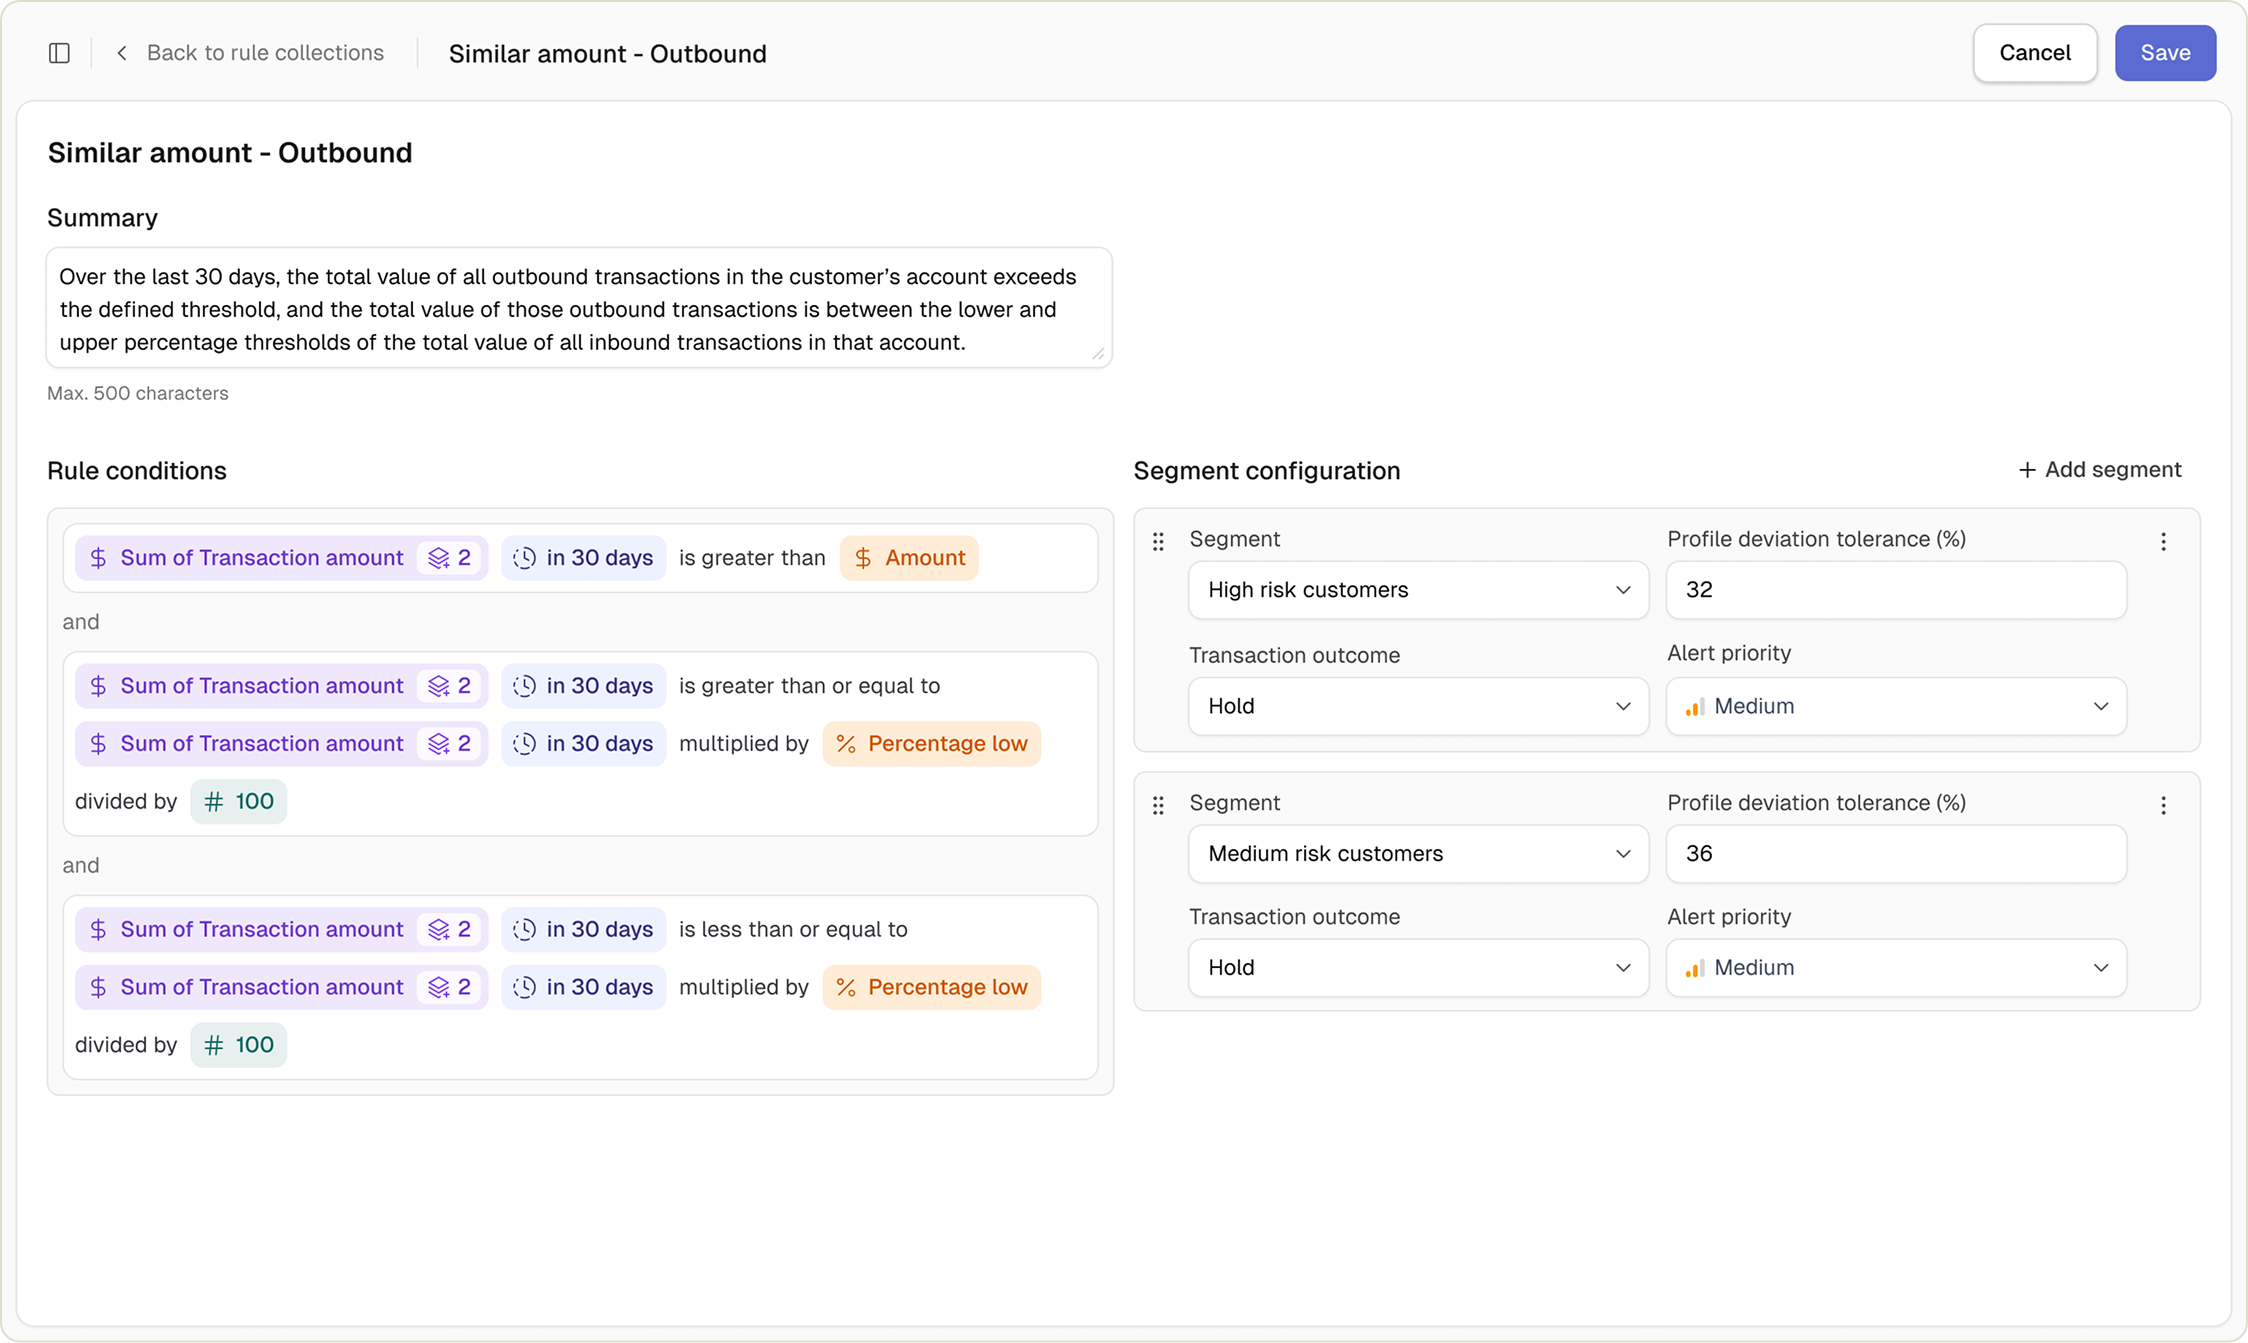Open the Medium risk customers segment dropdown
This screenshot has height=1343, width=2248.
[1418, 854]
